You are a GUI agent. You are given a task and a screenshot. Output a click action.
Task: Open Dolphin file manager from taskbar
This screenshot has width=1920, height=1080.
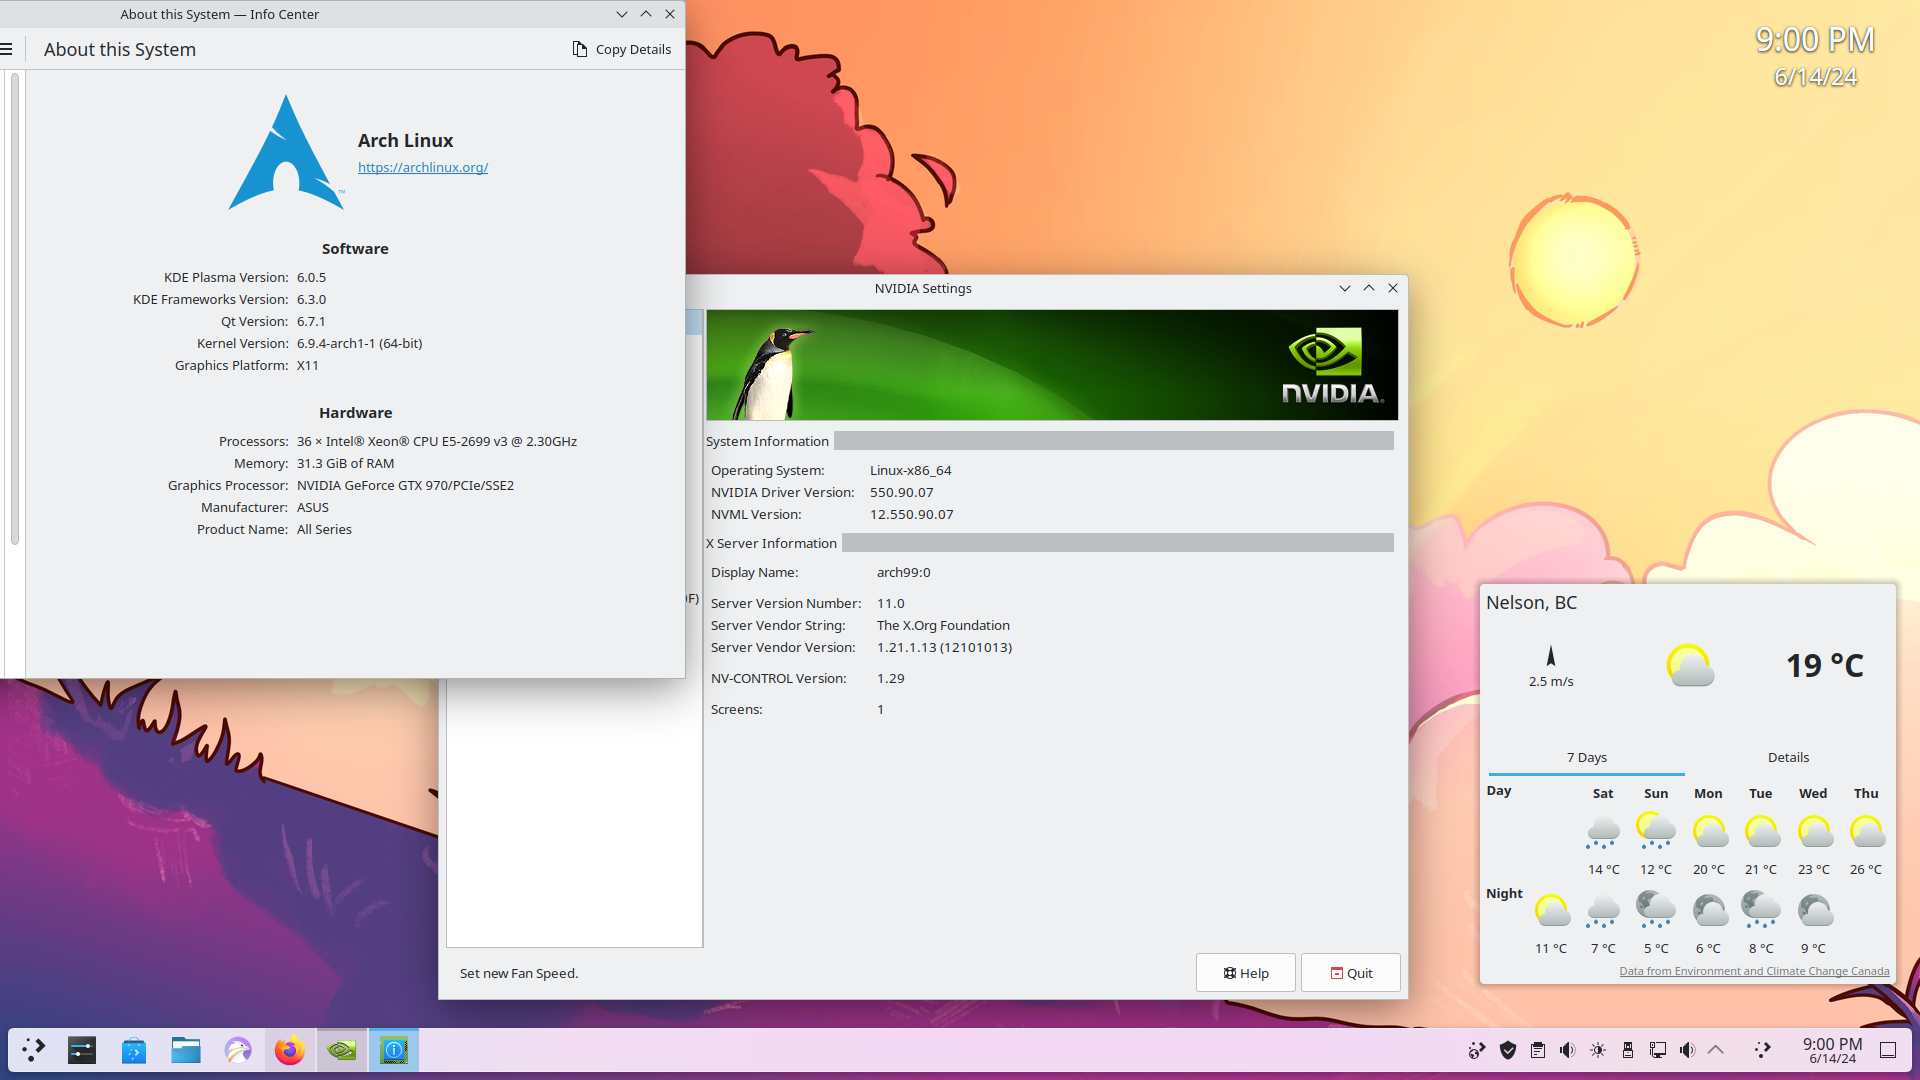click(186, 1050)
